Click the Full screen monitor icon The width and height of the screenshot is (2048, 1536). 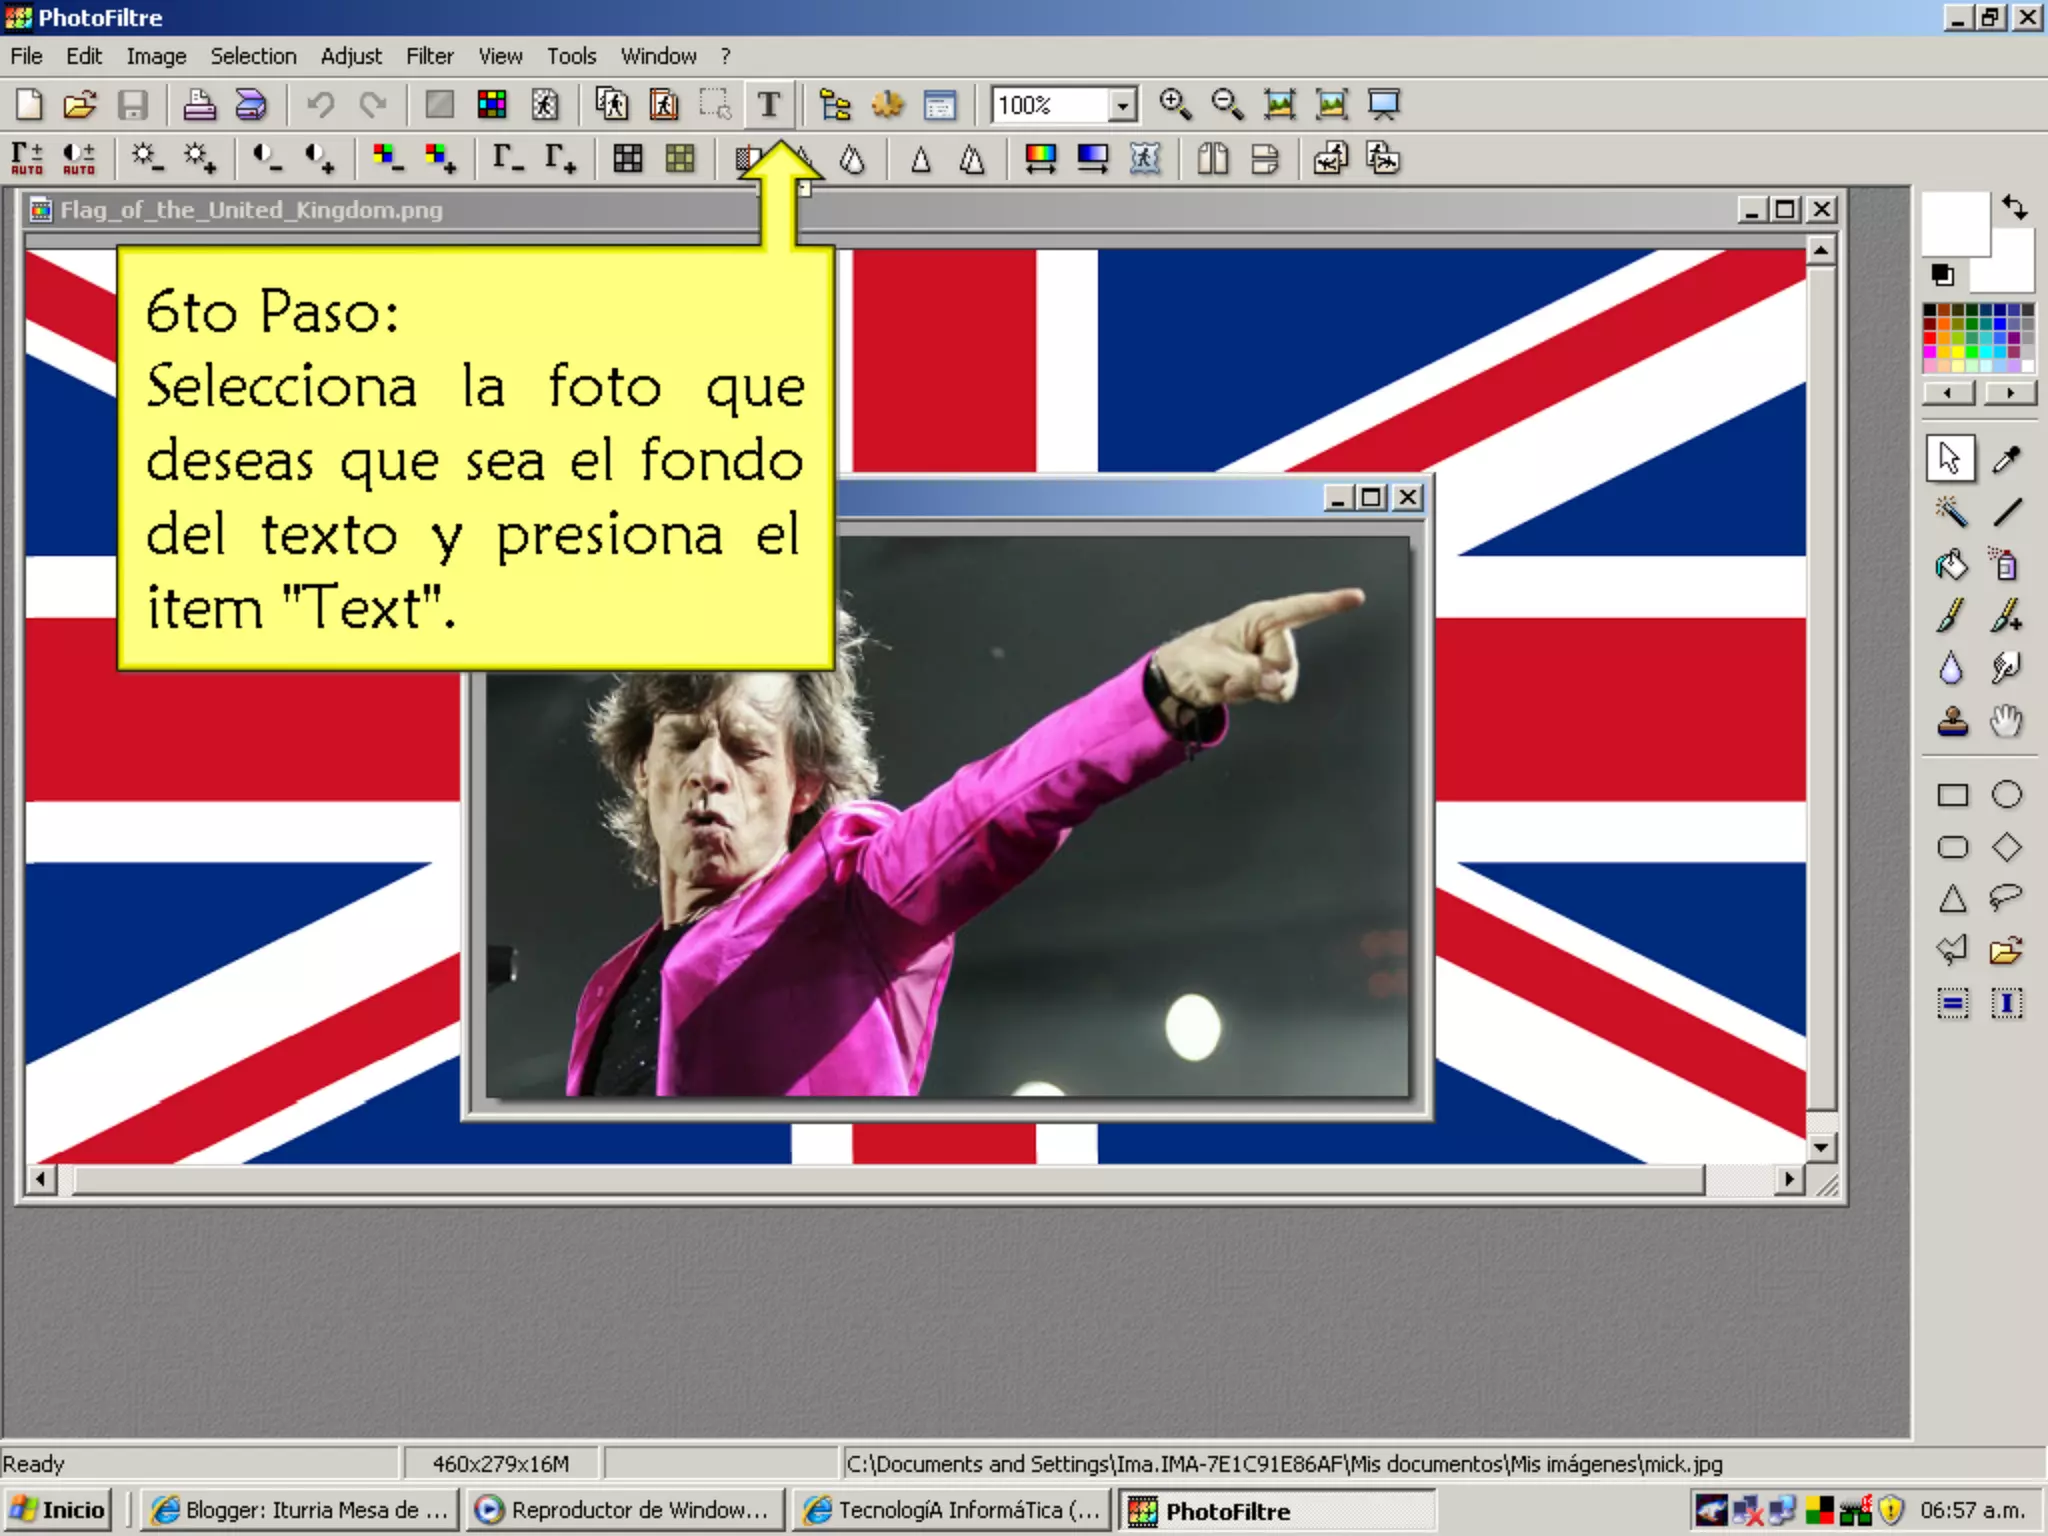point(1384,104)
